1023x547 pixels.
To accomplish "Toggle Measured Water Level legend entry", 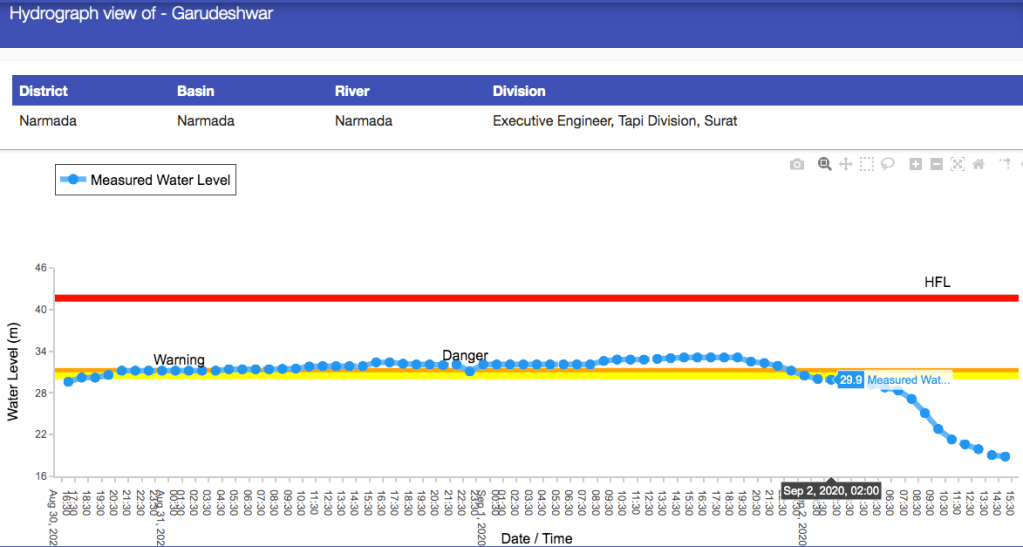I will 147,180.
